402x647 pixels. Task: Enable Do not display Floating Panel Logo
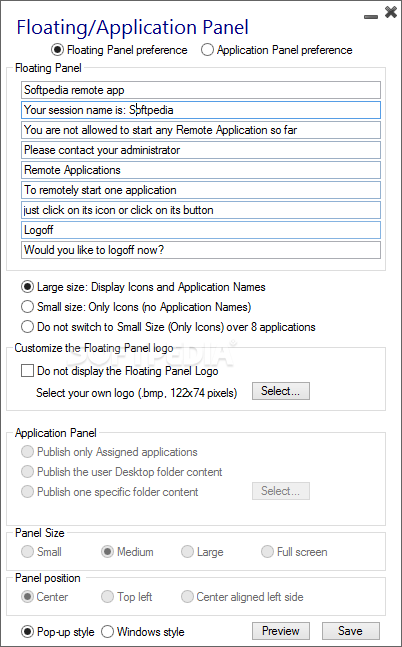pyautogui.click(x=120, y=371)
